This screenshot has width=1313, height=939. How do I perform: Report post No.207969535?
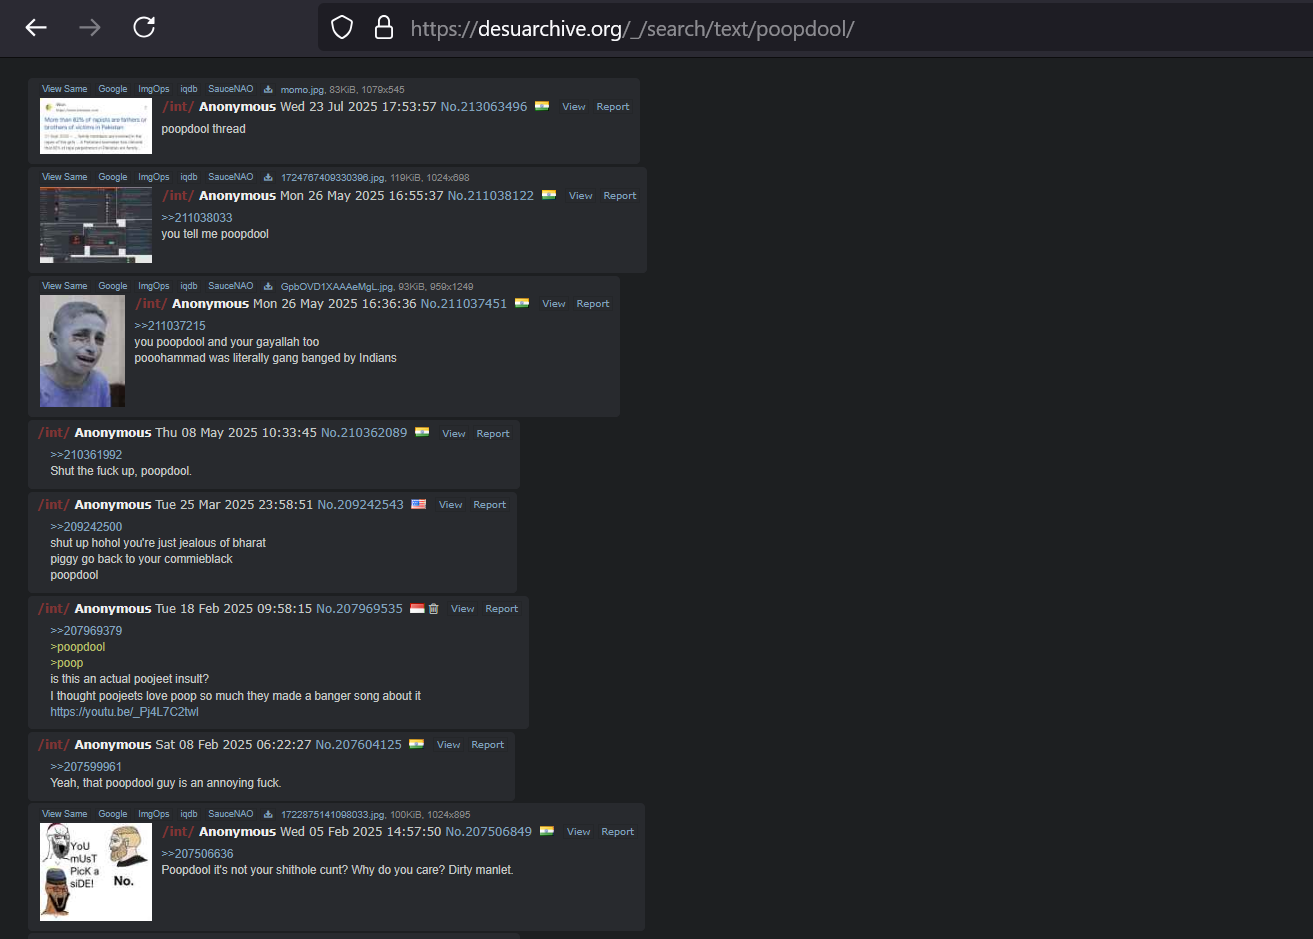tap(502, 609)
